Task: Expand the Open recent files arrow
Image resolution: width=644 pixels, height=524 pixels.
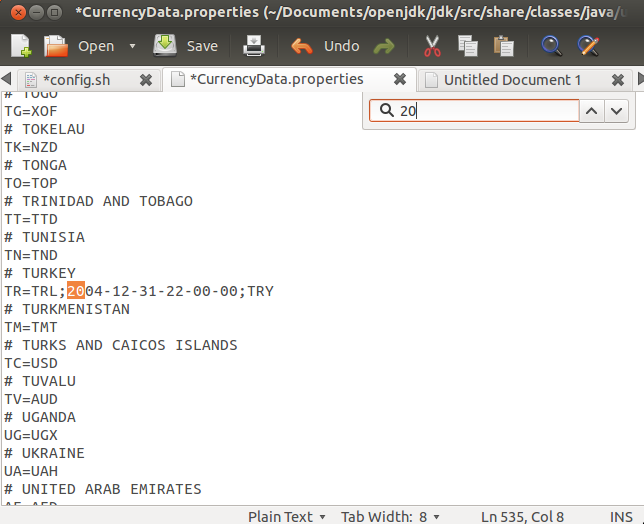Action: click(x=132, y=46)
